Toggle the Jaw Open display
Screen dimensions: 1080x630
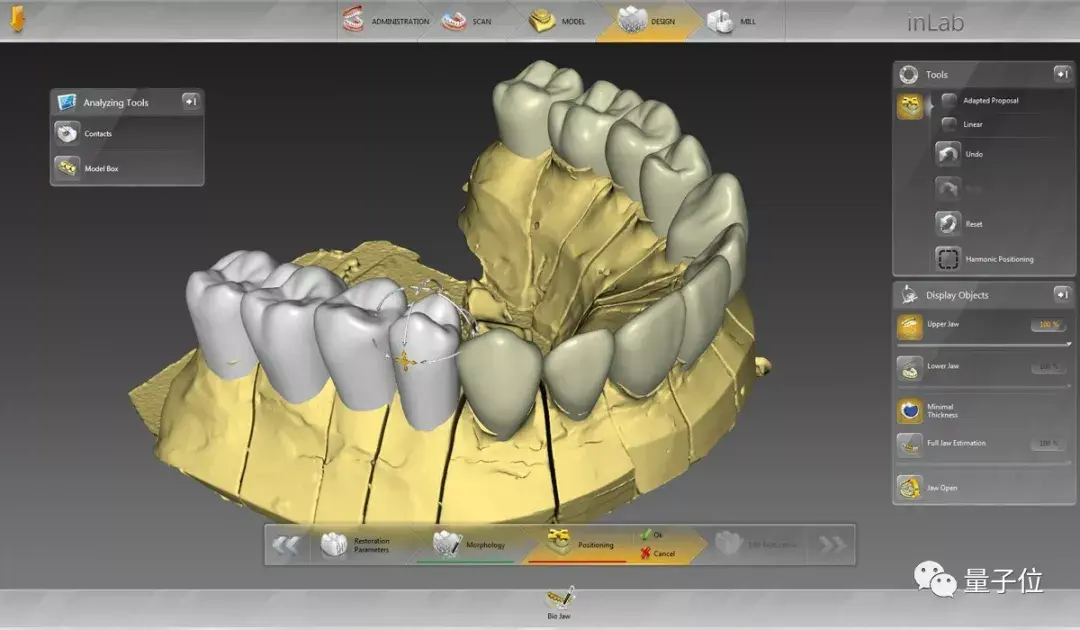[x=910, y=487]
